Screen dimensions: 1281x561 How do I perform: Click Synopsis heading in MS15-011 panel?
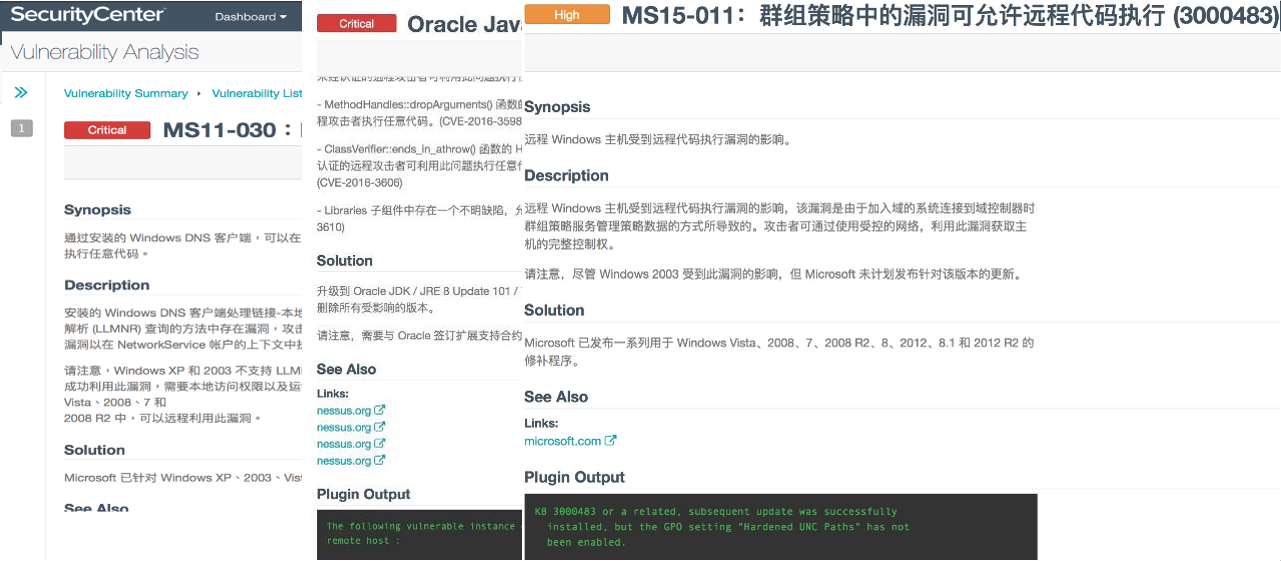click(x=558, y=107)
